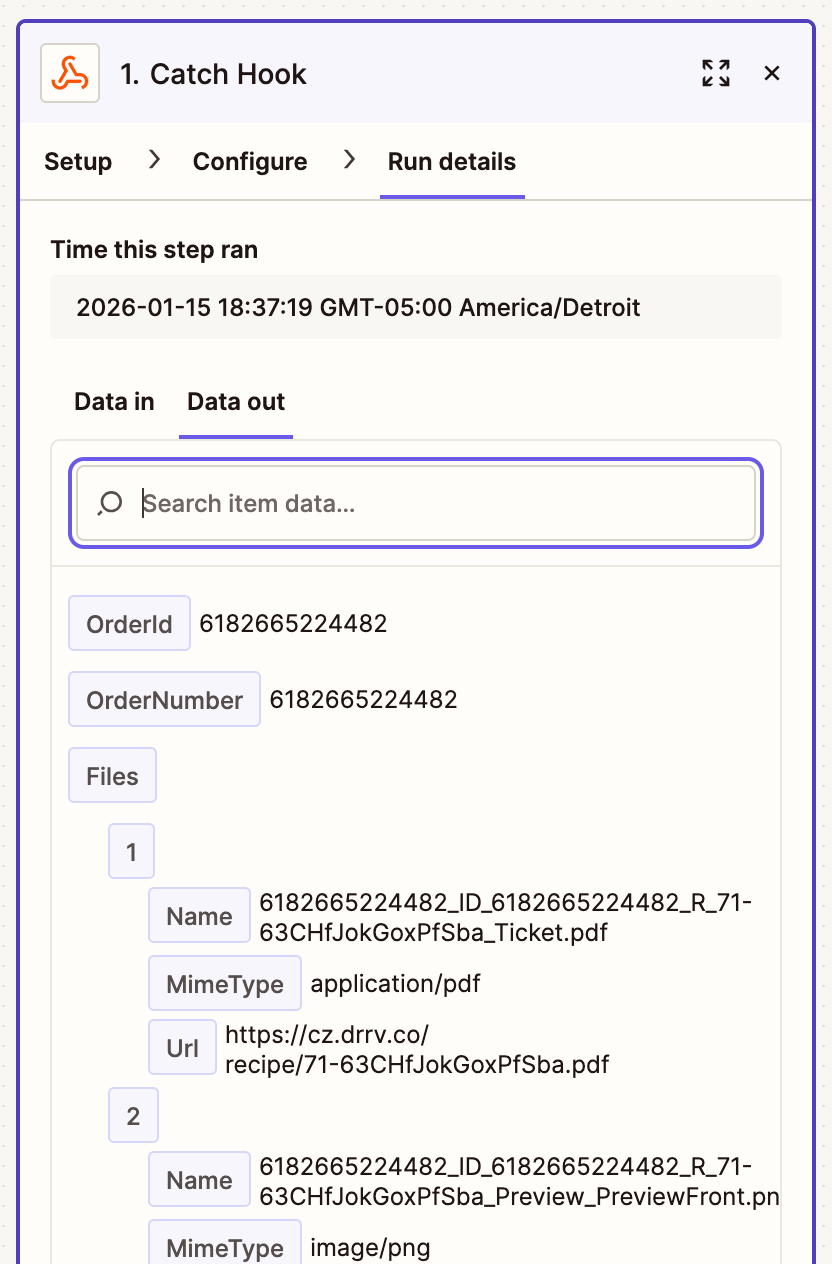This screenshot has width=832, height=1264.
Task: Open the cz.drrv.co recipe PDF URL
Action: click(417, 1049)
